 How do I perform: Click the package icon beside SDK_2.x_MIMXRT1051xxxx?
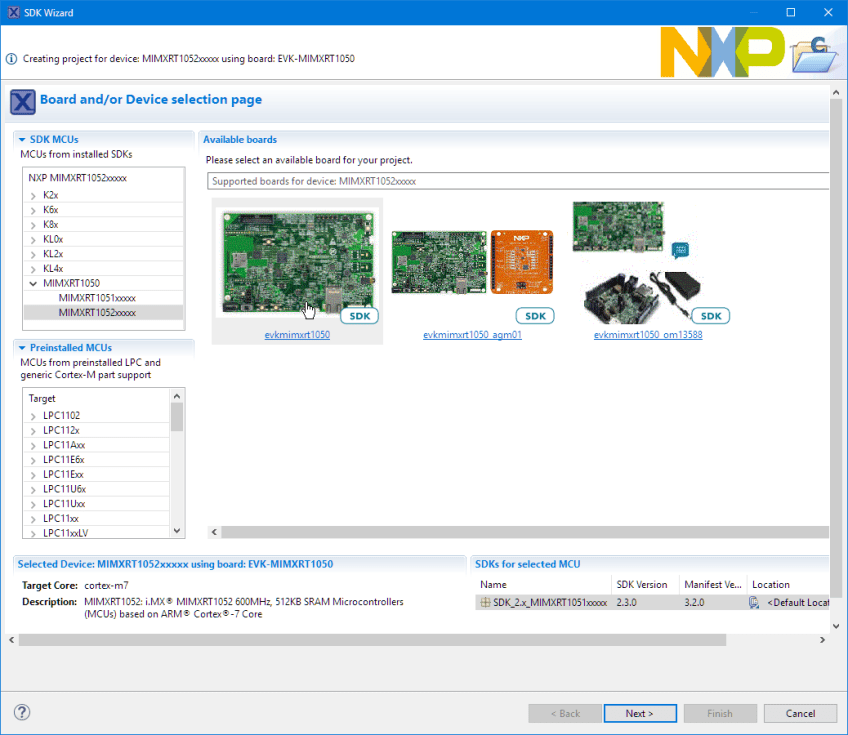coord(484,602)
